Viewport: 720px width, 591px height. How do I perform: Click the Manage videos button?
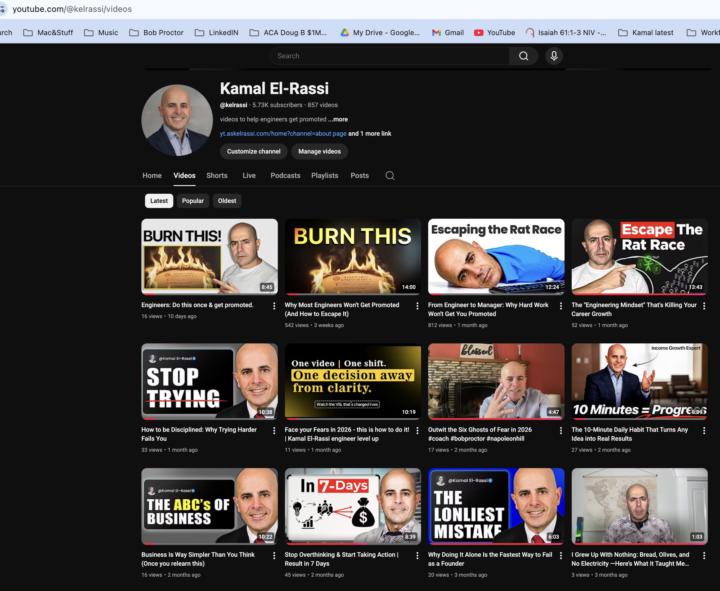click(x=319, y=151)
